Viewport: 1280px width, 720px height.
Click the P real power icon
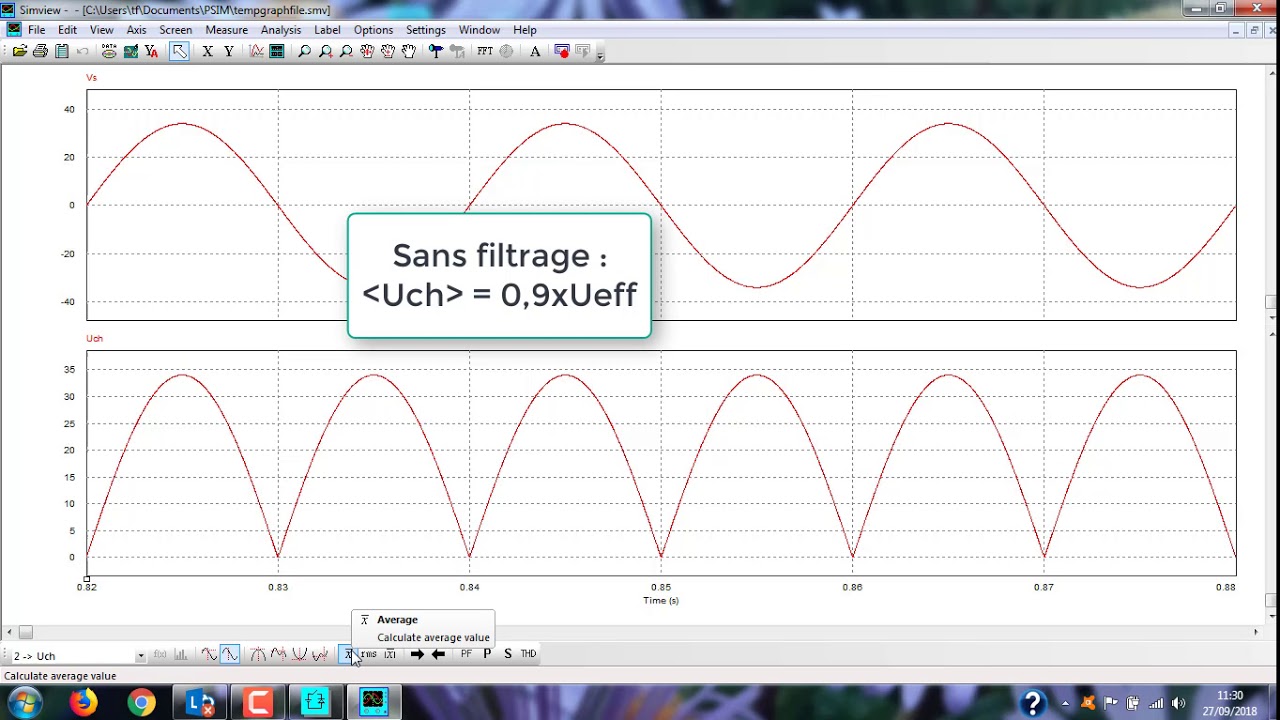tap(487, 654)
